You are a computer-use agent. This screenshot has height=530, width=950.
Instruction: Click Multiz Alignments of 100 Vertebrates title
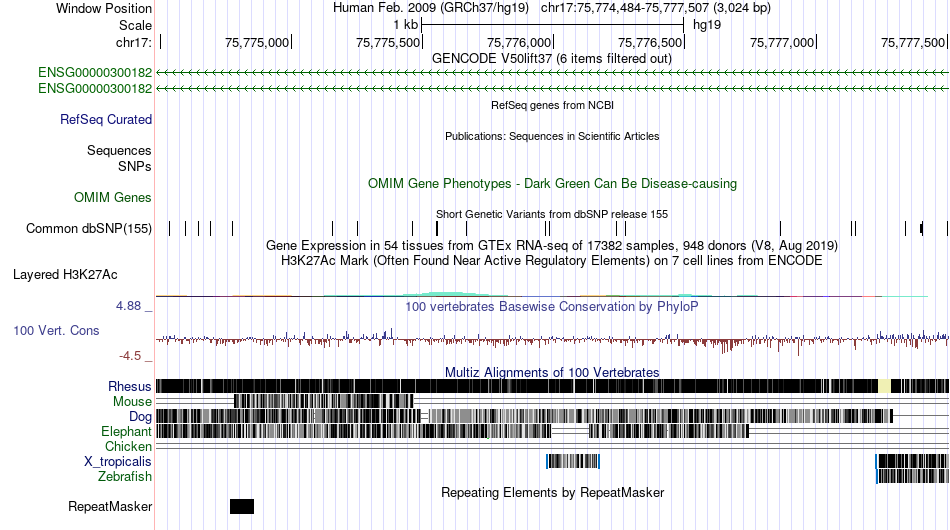pyautogui.click(x=552, y=373)
